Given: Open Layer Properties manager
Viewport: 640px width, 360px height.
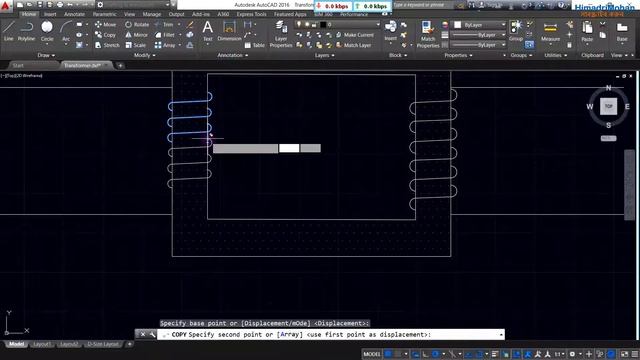Looking at the screenshot, I should click(281, 34).
